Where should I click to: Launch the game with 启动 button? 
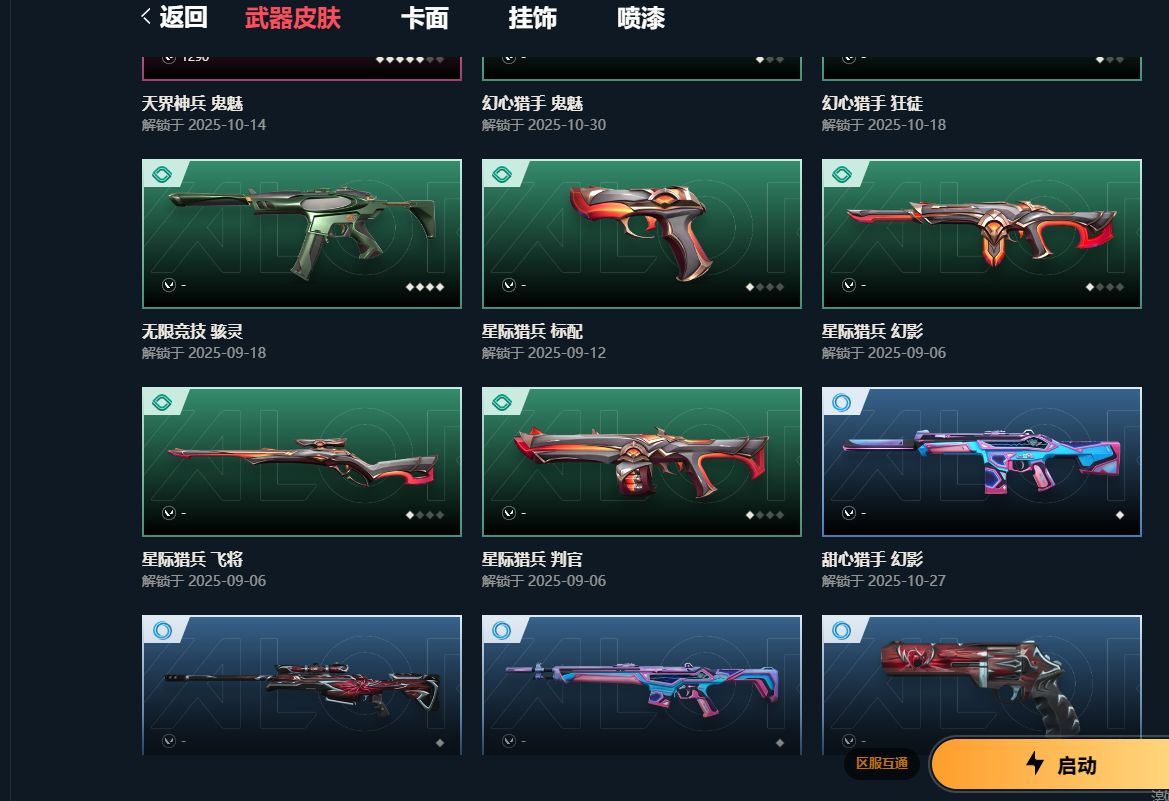pyautogui.click(x=1050, y=764)
